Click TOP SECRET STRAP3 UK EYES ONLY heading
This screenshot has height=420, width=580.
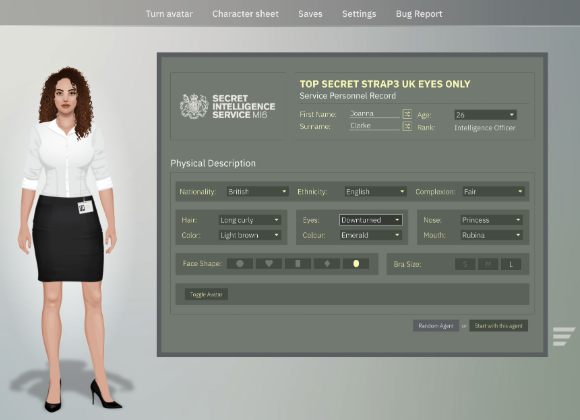coord(385,84)
